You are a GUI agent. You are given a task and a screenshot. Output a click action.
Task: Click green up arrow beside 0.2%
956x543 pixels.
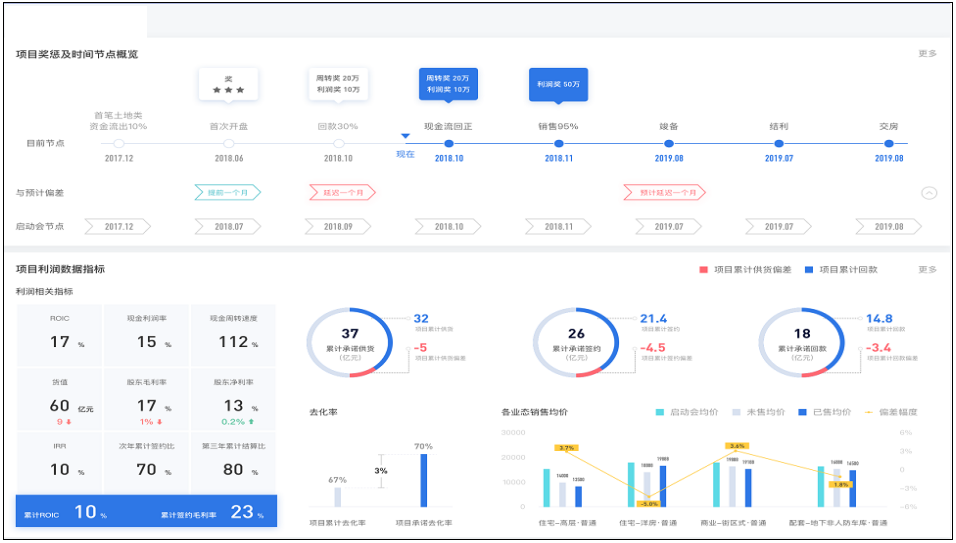[x=251, y=422]
